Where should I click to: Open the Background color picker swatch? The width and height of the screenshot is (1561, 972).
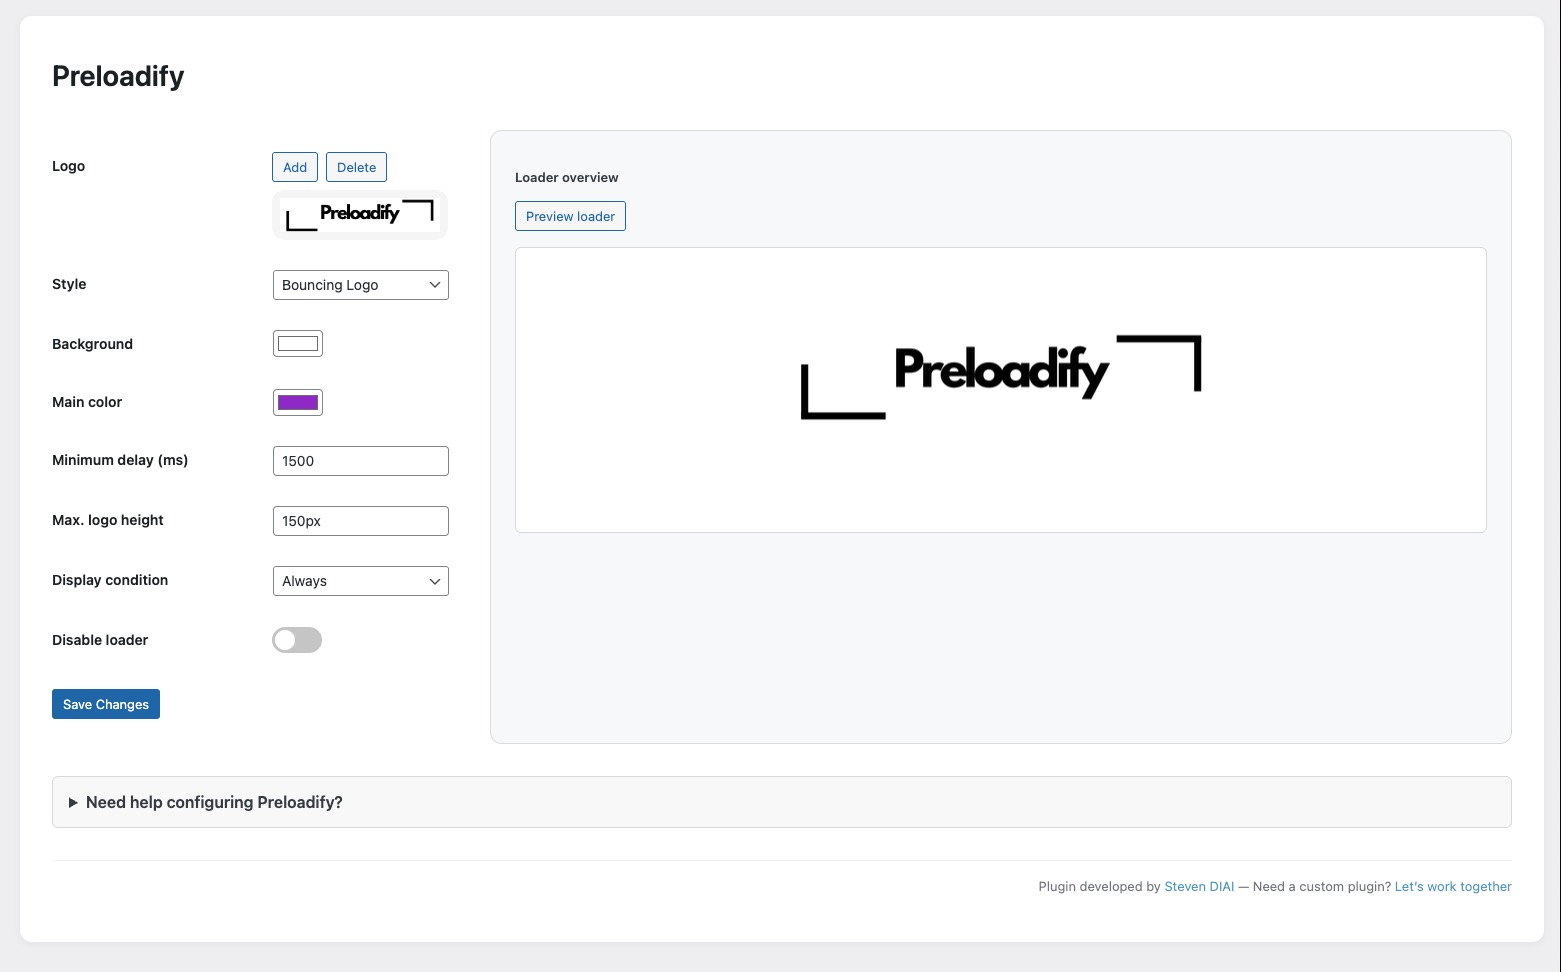(x=298, y=344)
